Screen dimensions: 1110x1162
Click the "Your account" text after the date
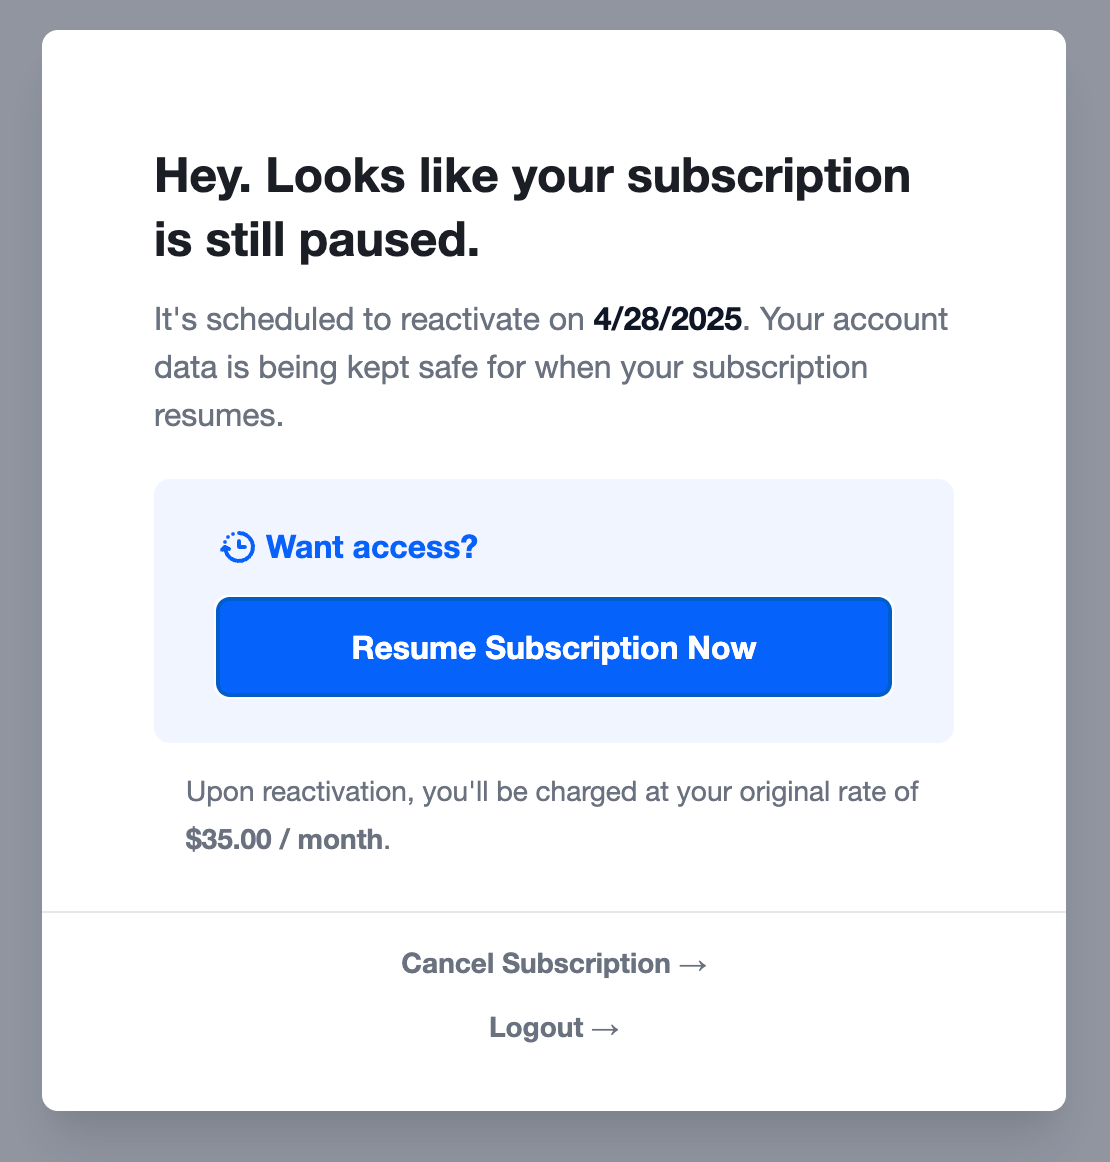[x=854, y=319]
